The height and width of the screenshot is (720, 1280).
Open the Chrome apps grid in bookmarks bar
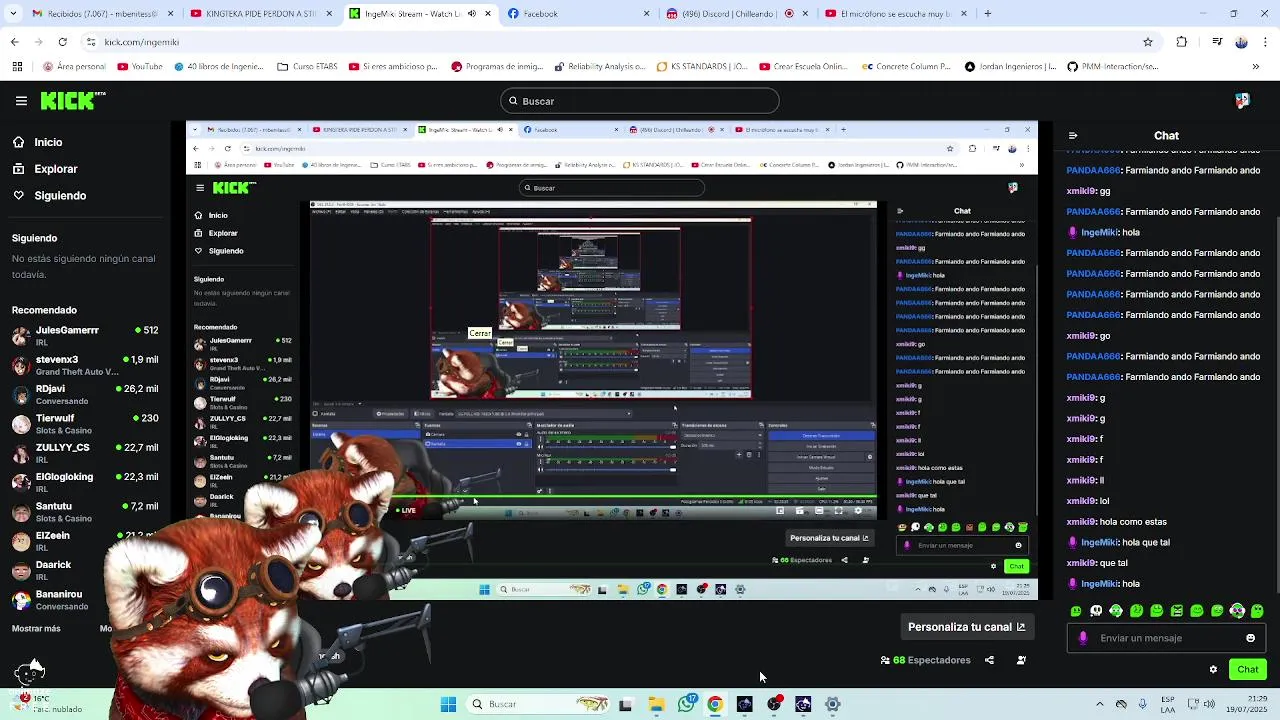coord(17,67)
